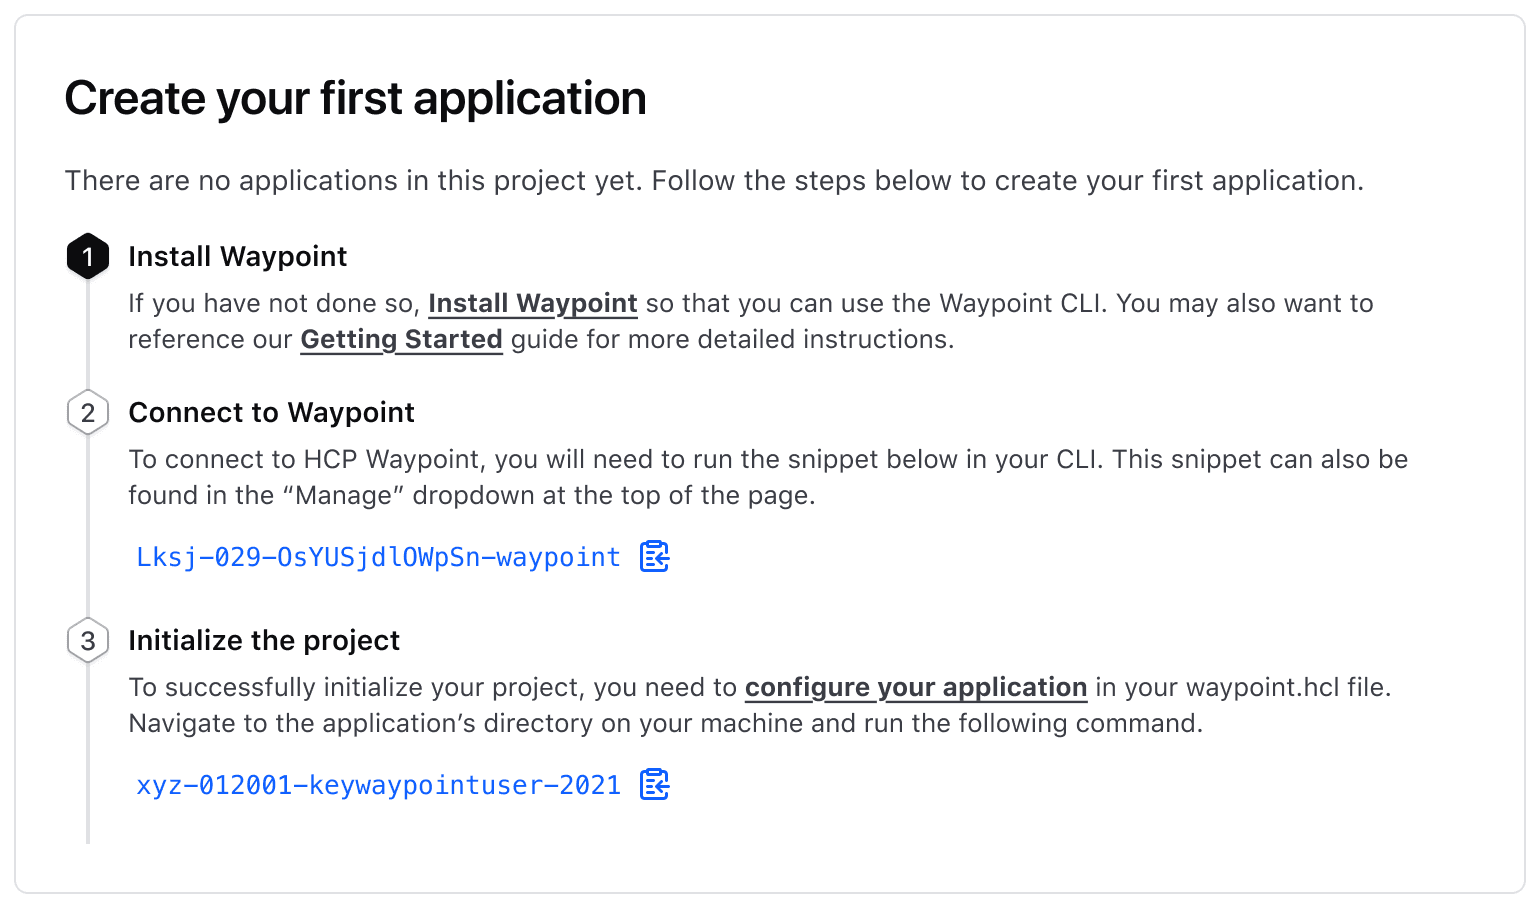The height and width of the screenshot is (908, 1540).
Task: Click the Create your first application heading
Action: tap(355, 97)
